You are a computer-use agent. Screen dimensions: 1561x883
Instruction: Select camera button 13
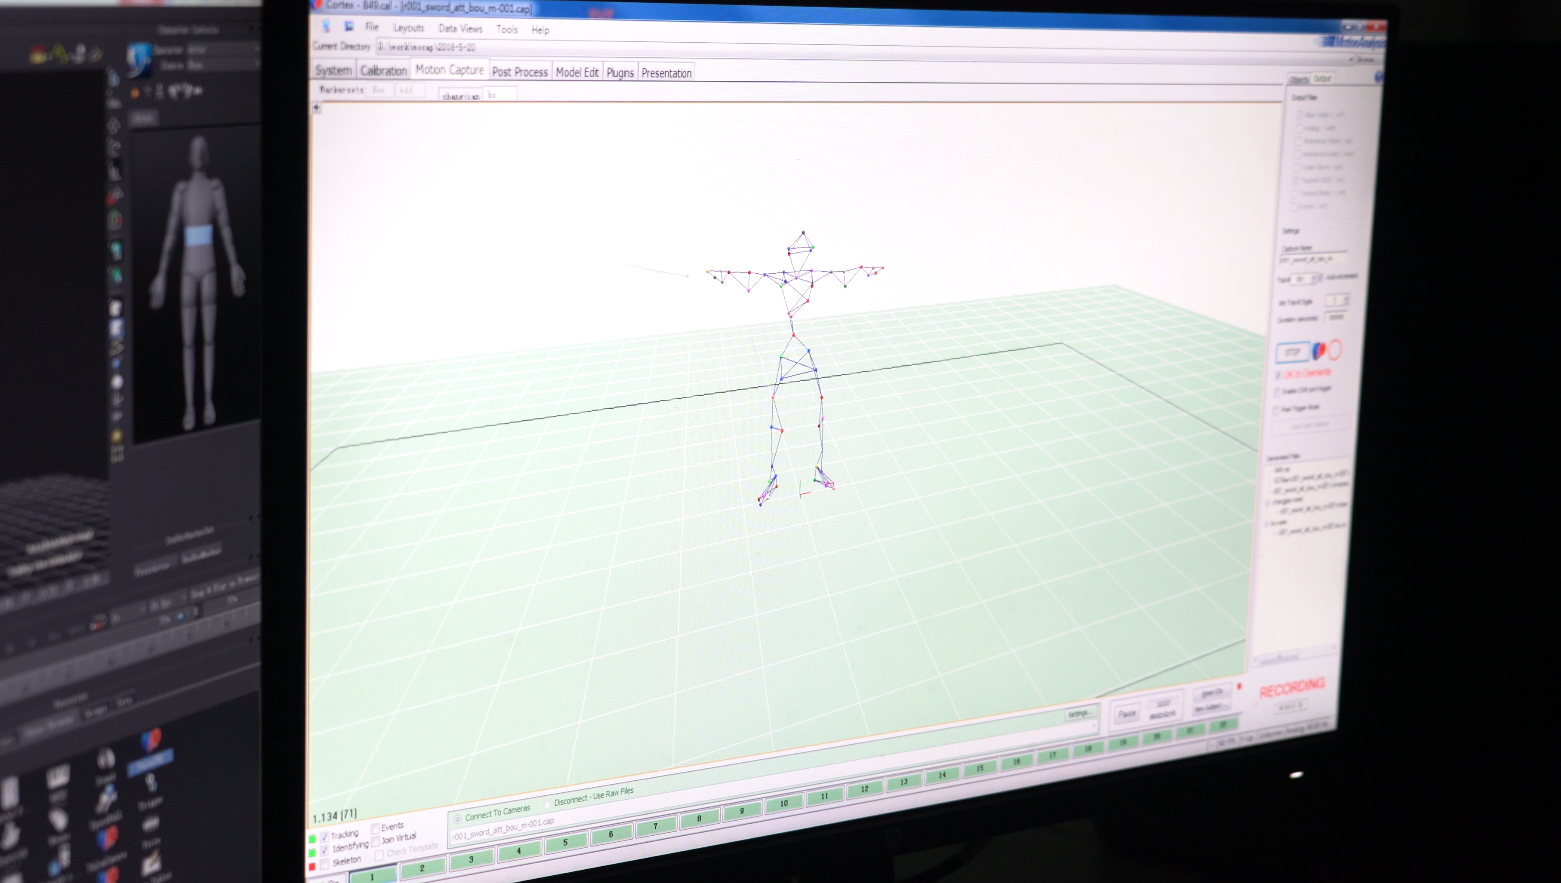903,782
